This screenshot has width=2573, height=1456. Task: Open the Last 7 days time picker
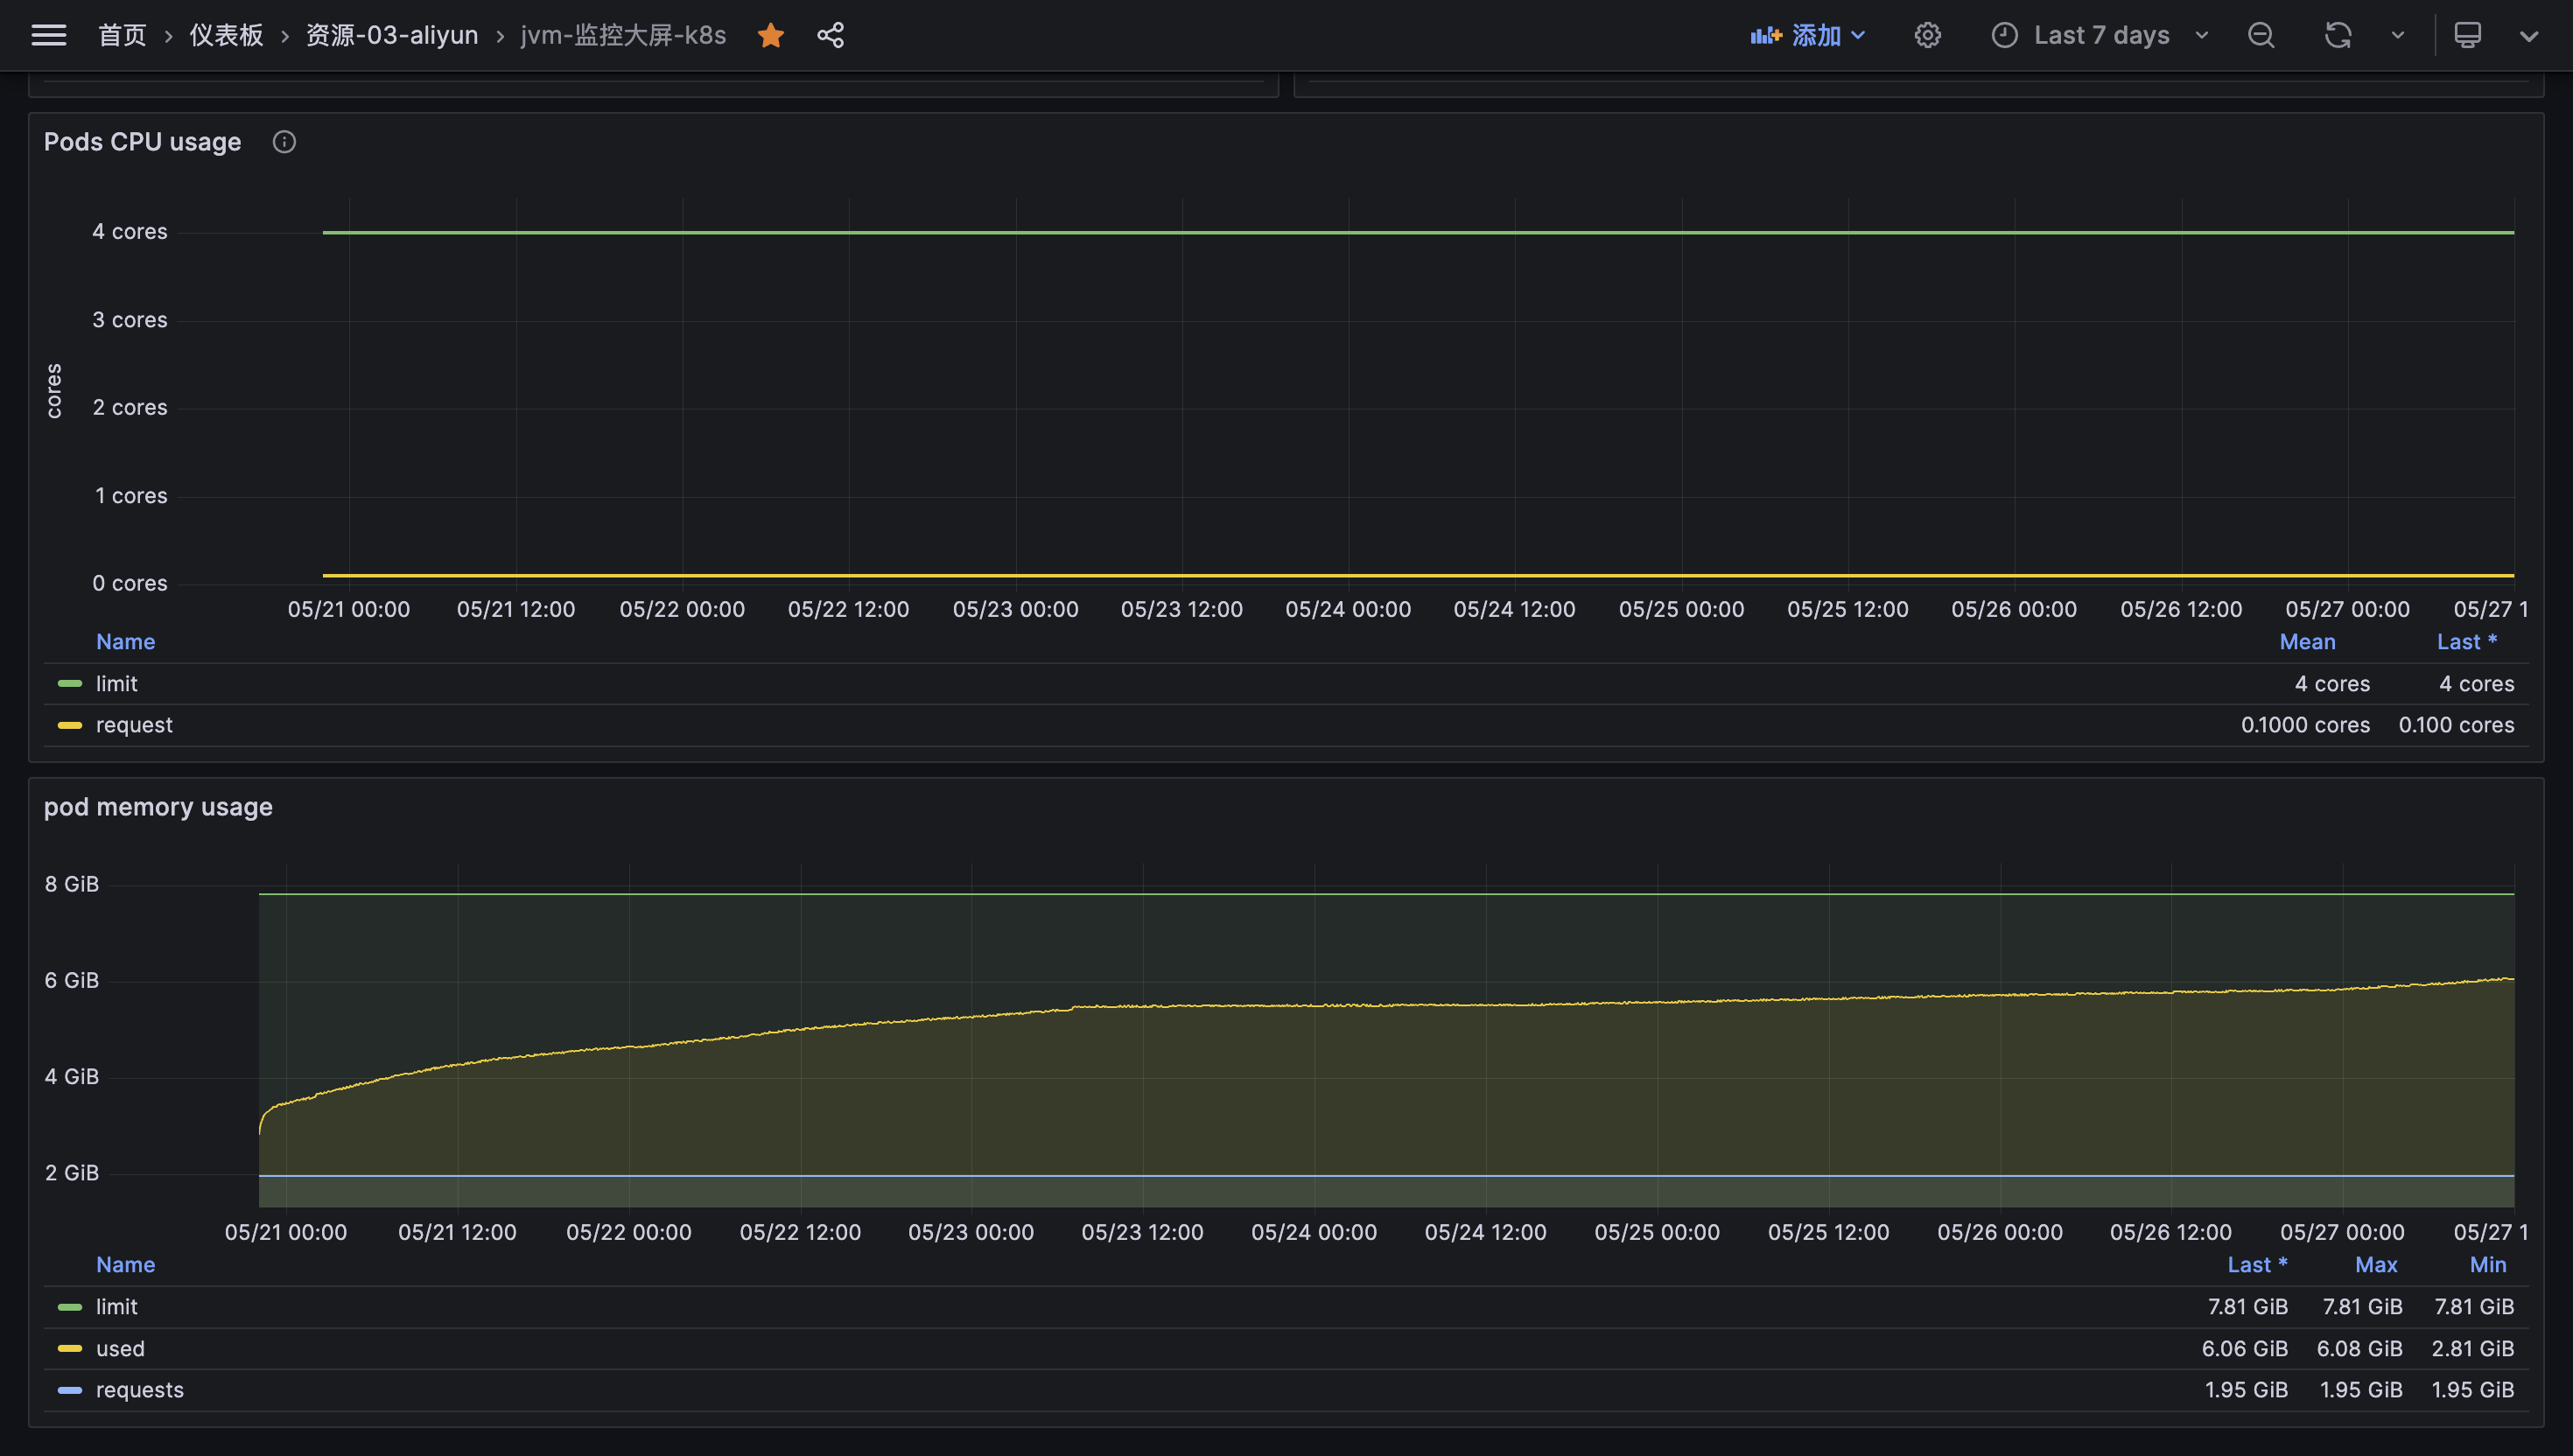2100,36
